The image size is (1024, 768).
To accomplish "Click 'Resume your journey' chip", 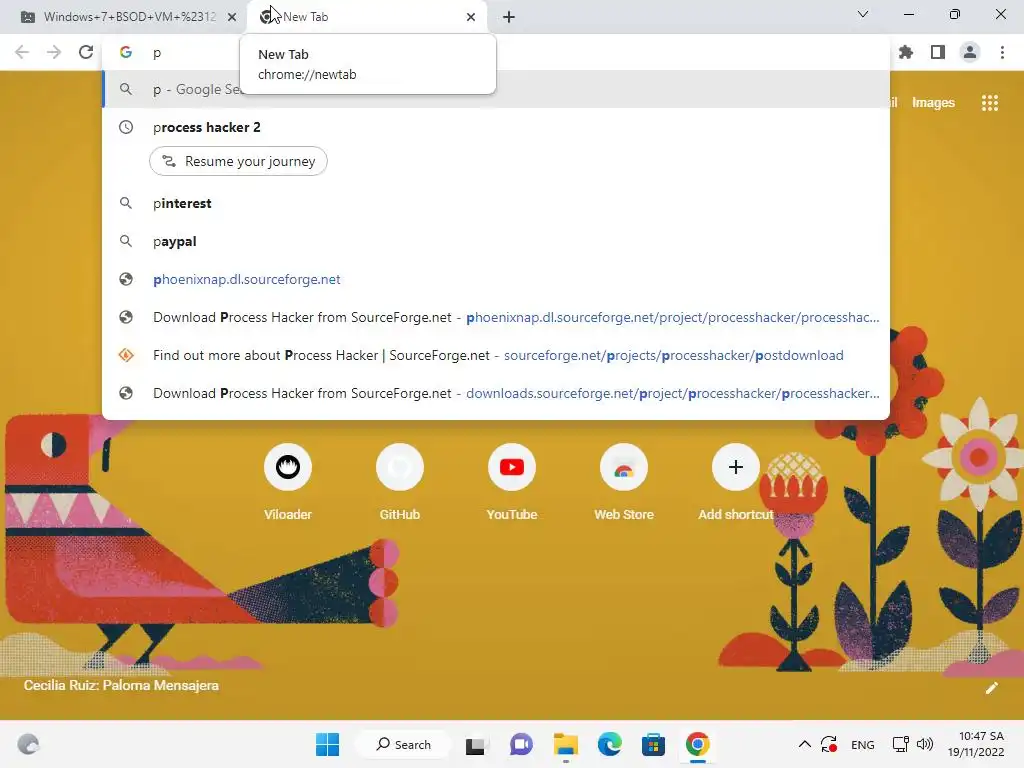I will coord(238,161).
